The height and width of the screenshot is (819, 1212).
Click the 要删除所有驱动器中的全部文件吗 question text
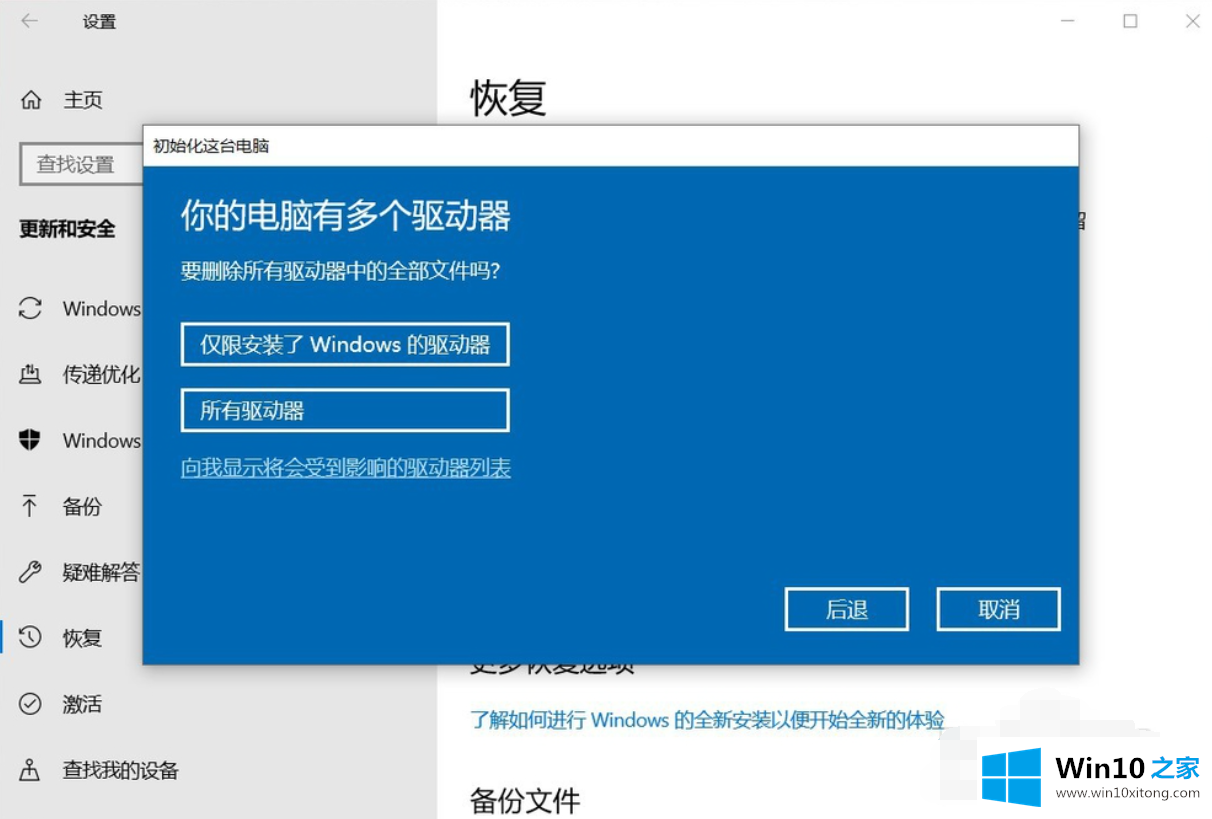click(340, 271)
